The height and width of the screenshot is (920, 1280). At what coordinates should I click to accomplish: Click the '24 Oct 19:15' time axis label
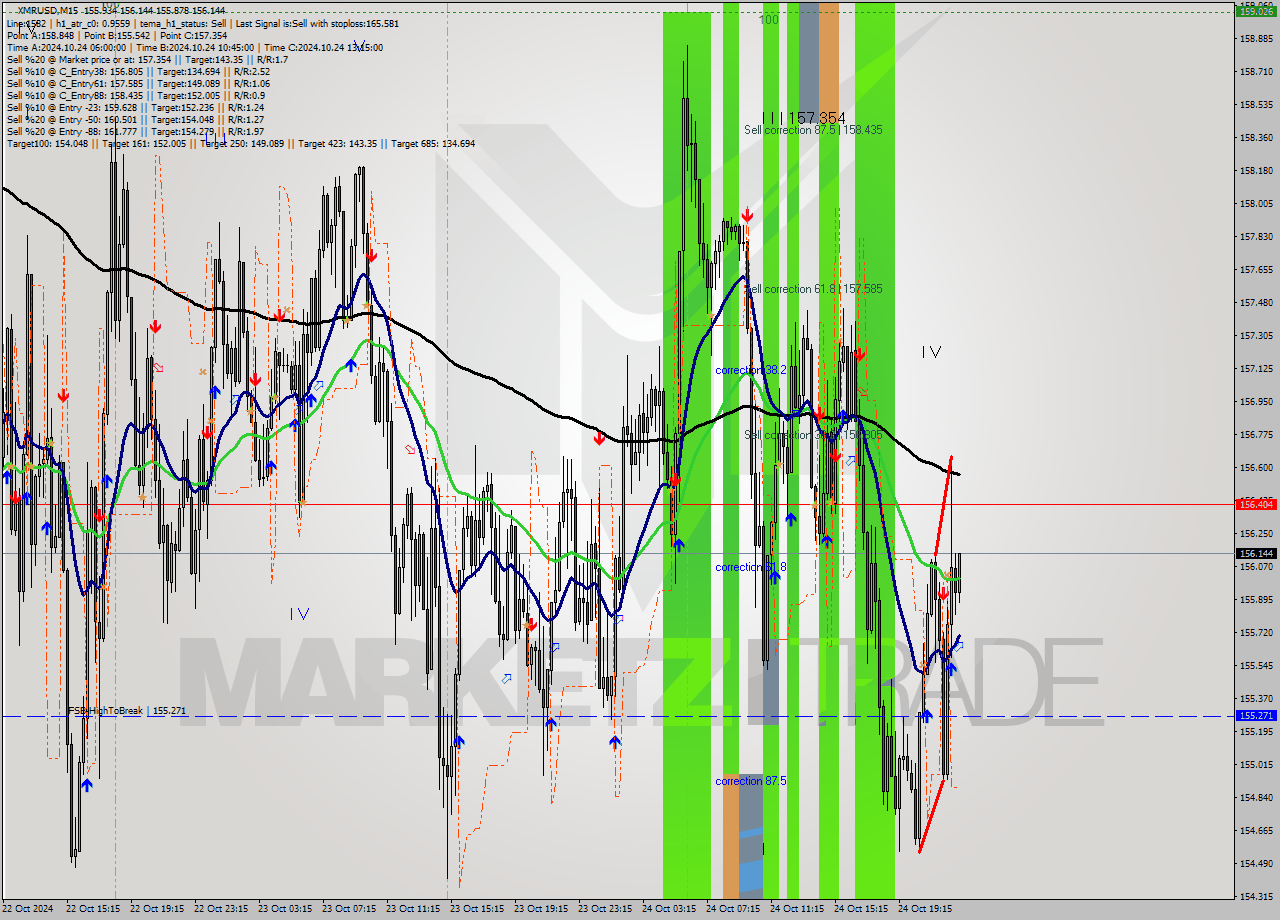point(925,909)
